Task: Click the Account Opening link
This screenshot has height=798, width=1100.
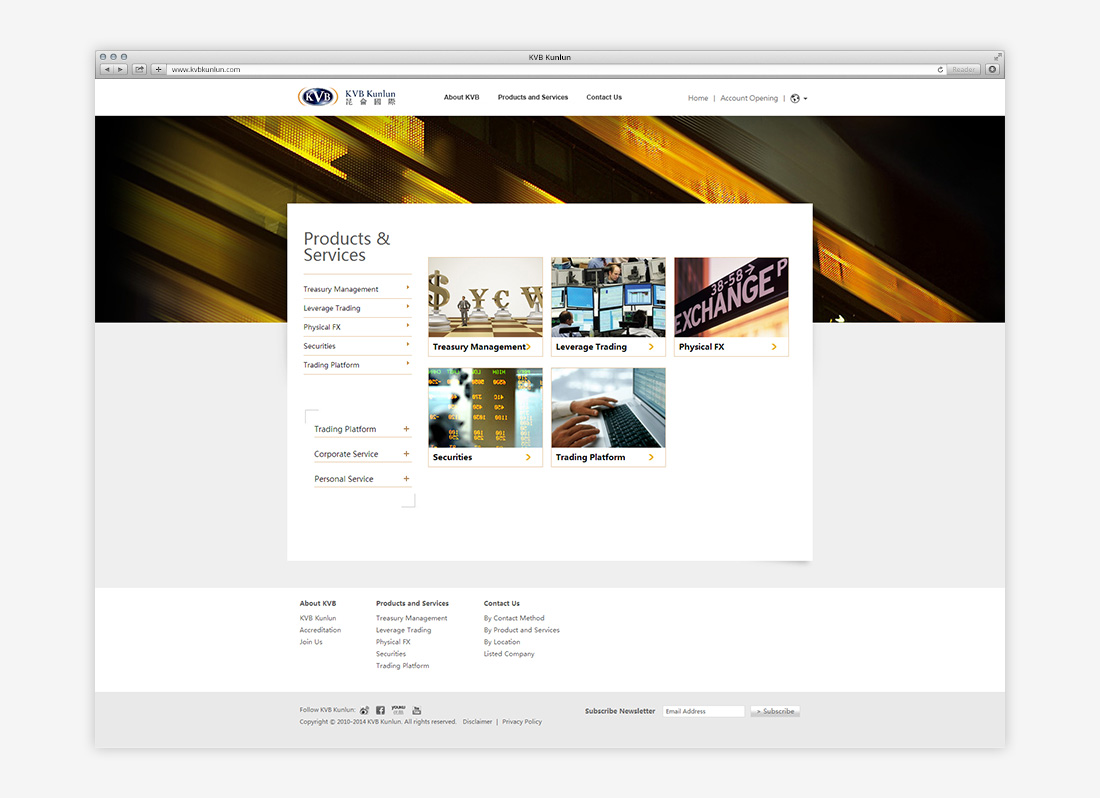Action: (748, 98)
